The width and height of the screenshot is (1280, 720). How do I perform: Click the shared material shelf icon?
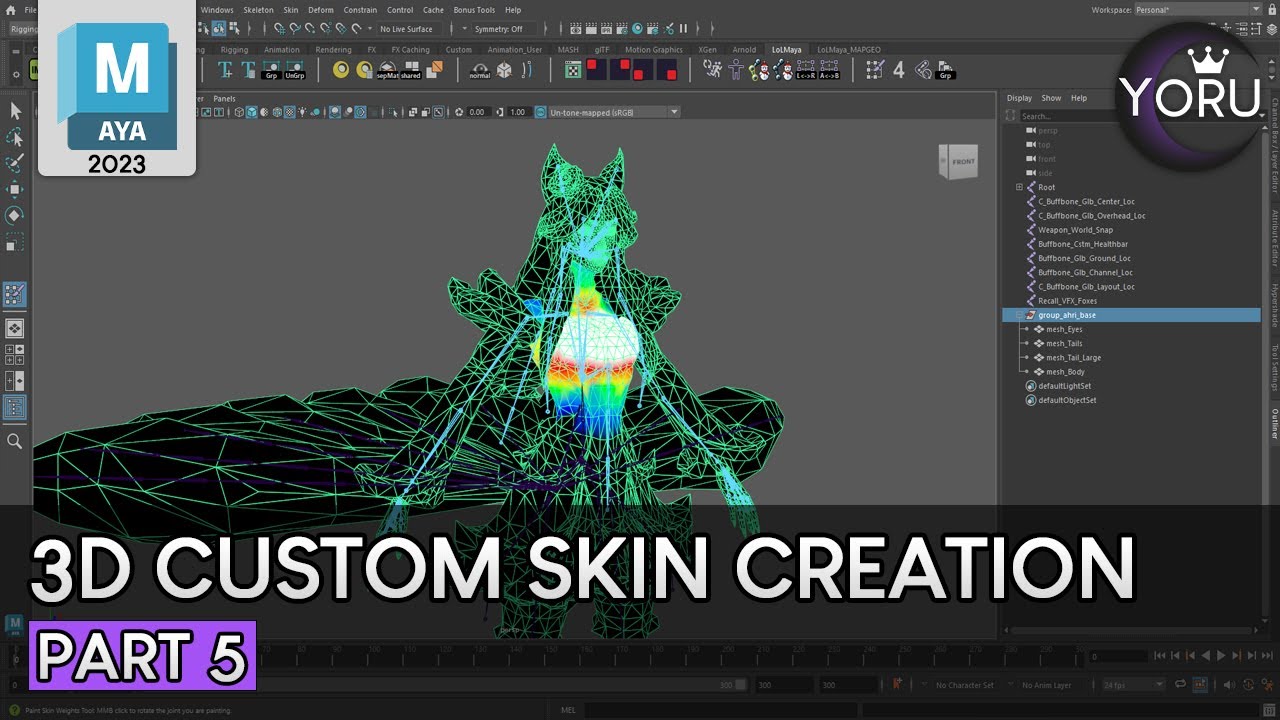click(x=411, y=70)
